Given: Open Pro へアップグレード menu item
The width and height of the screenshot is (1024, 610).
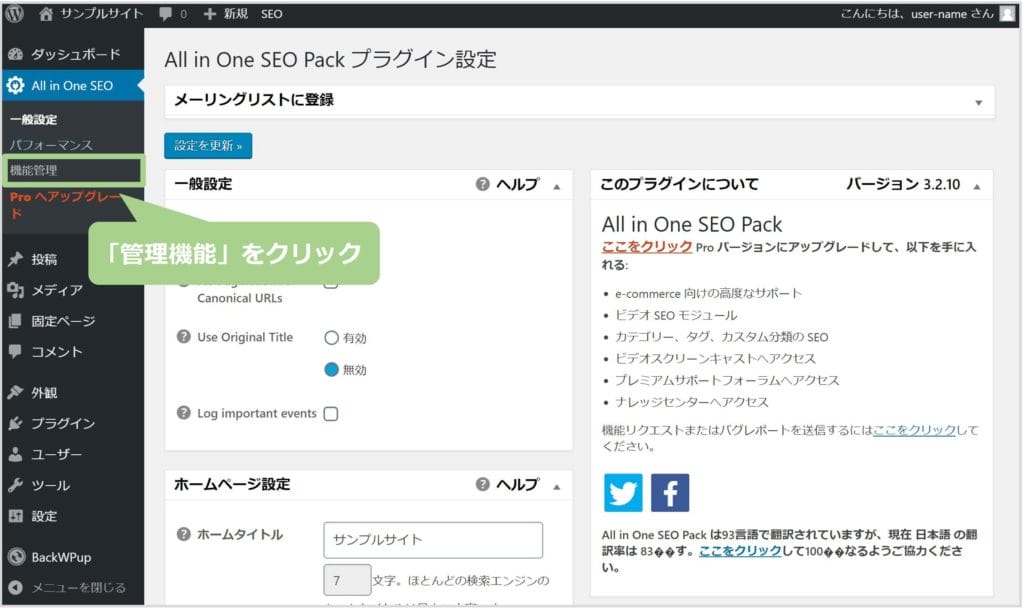Looking at the screenshot, I should [x=65, y=204].
